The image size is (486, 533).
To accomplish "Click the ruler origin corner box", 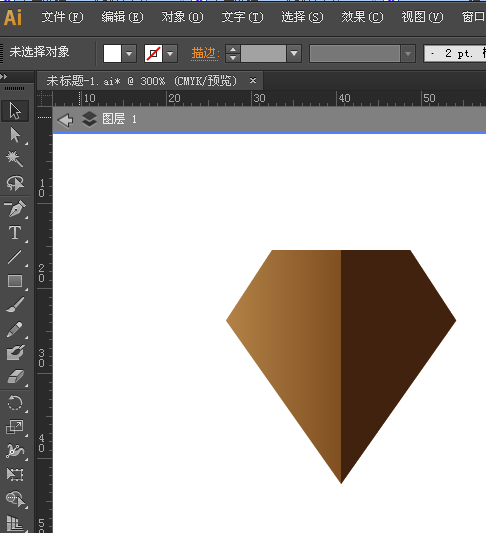I will tap(45, 99).
